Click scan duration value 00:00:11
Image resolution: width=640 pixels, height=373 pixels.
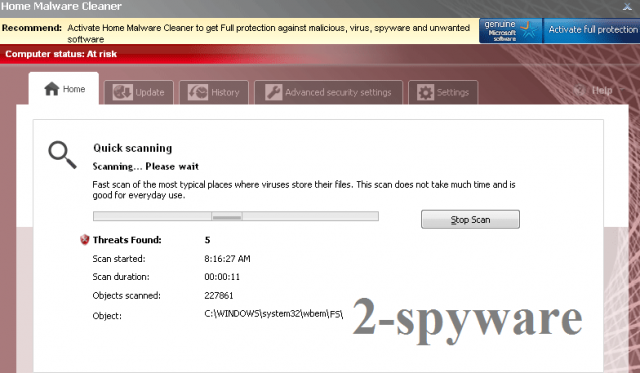[x=222, y=277]
